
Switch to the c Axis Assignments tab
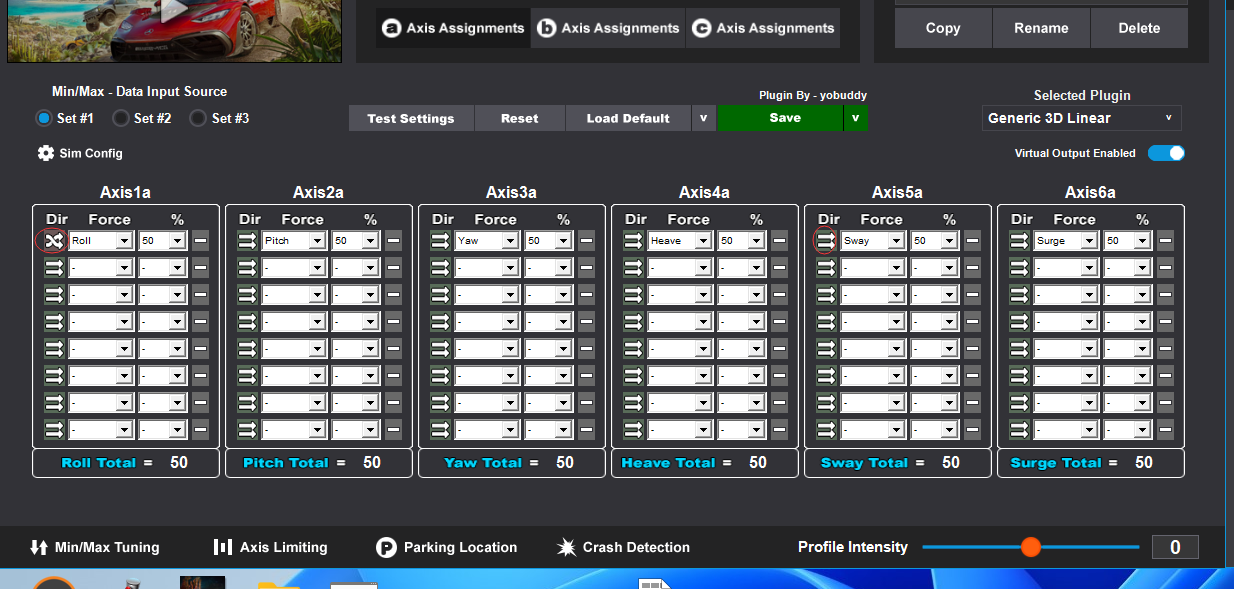click(x=763, y=28)
